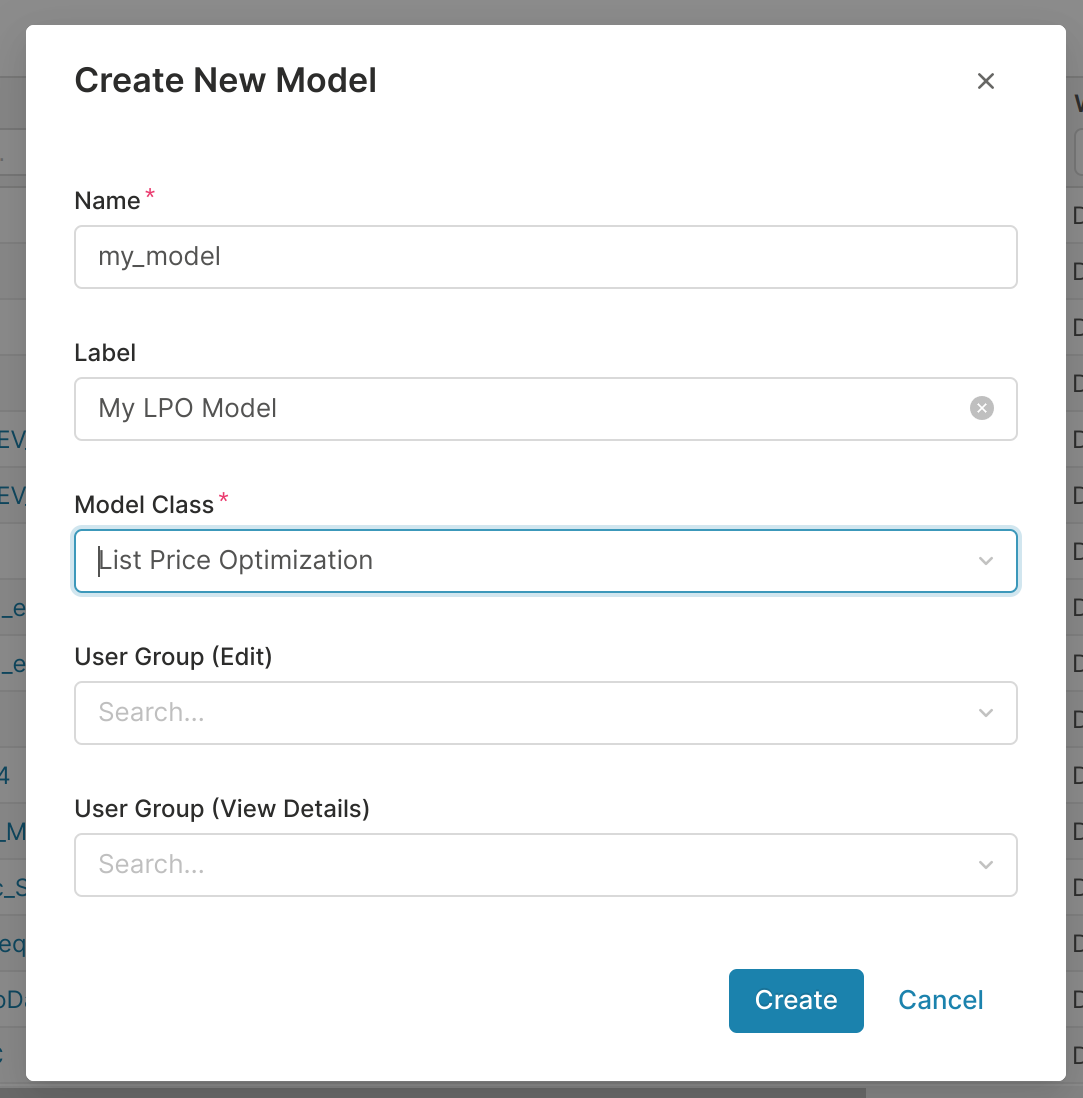1083x1098 pixels.
Task: Click the User Group (View Details) chevron arrow
Action: pos(985,865)
